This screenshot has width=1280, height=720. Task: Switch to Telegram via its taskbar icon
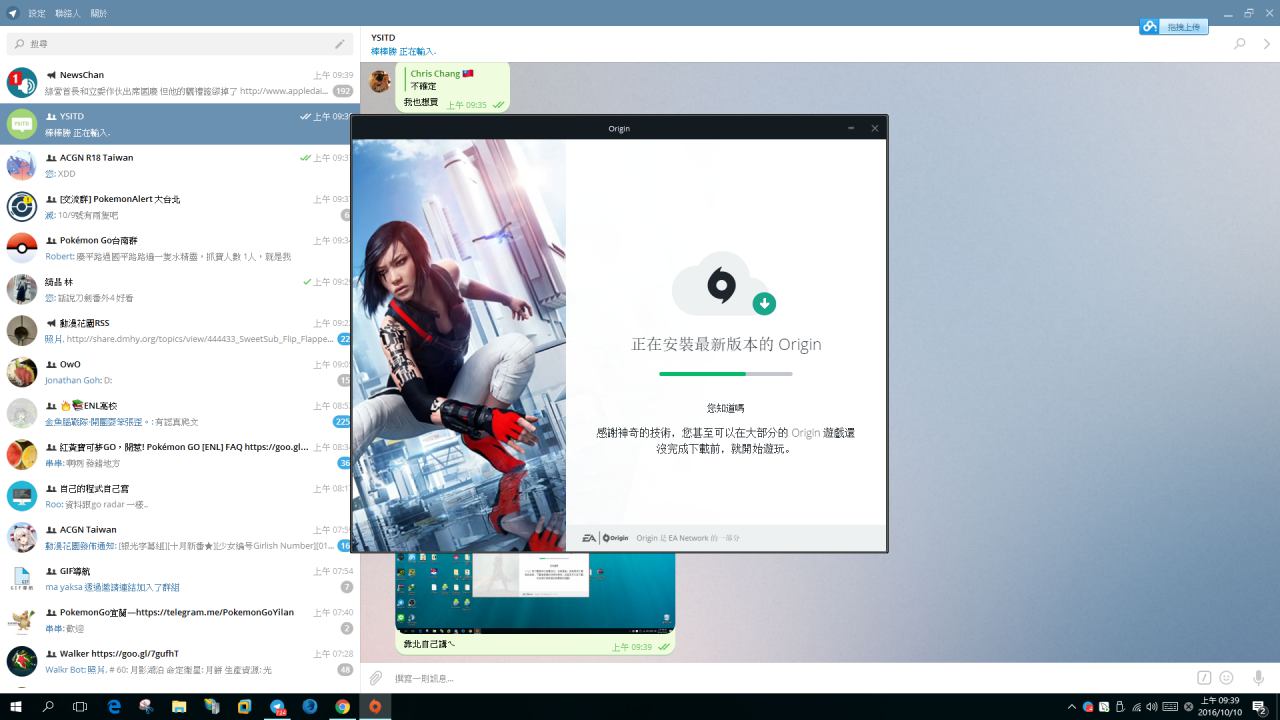point(278,707)
